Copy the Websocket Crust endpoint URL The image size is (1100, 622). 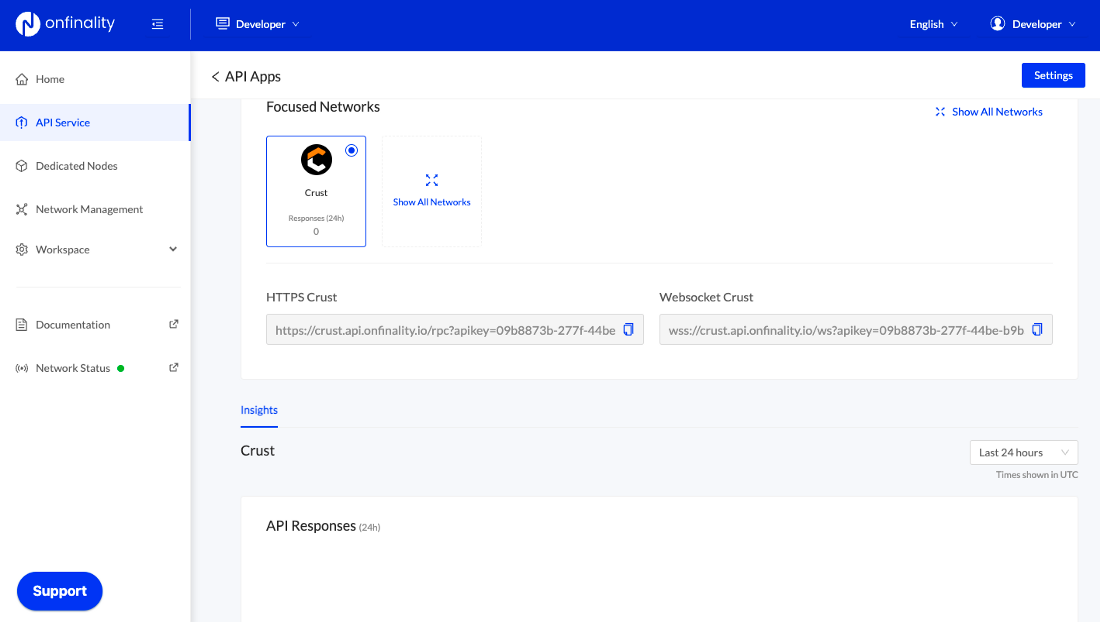click(1038, 330)
